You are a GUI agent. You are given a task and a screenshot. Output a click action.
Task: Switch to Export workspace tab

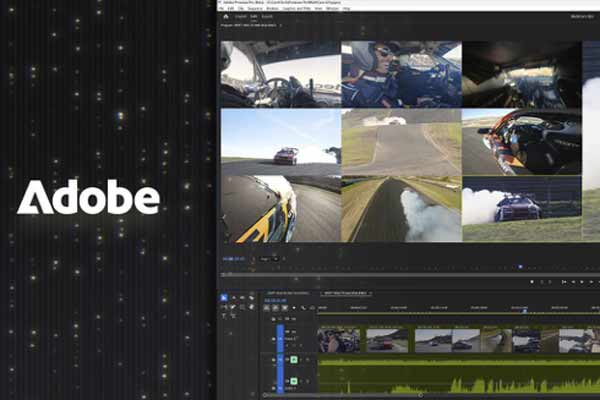click(267, 16)
